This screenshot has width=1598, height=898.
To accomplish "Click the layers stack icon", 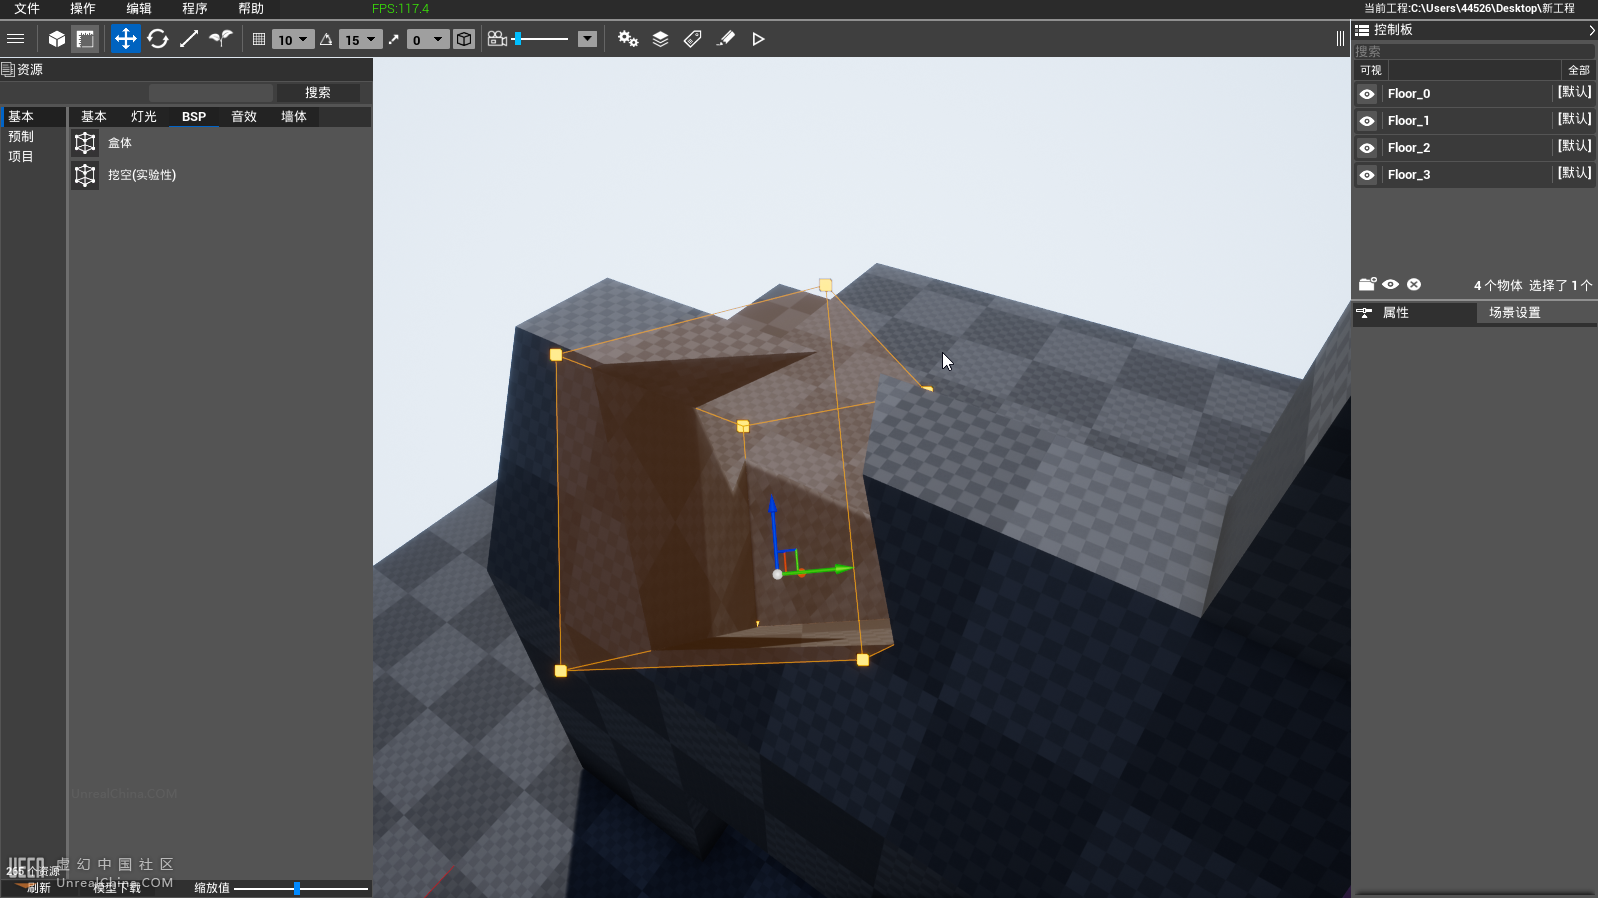I will 660,39.
